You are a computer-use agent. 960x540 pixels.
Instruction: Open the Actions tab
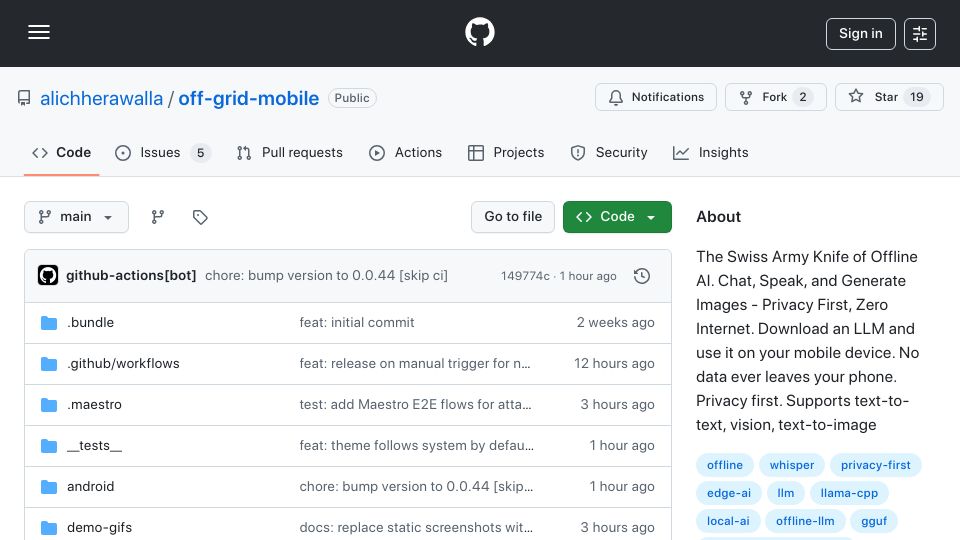[405, 152]
